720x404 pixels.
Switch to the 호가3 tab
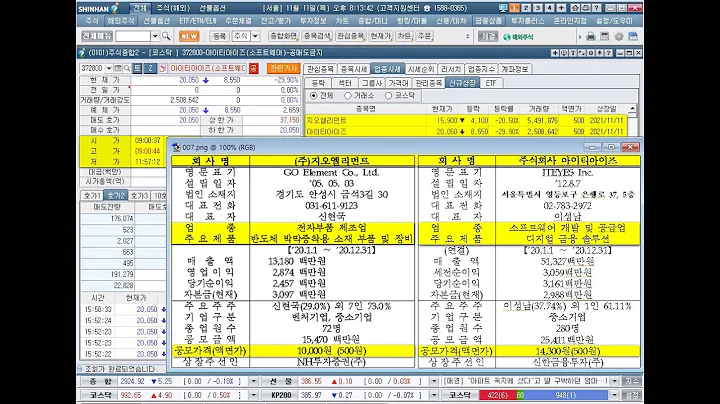pos(139,196)
